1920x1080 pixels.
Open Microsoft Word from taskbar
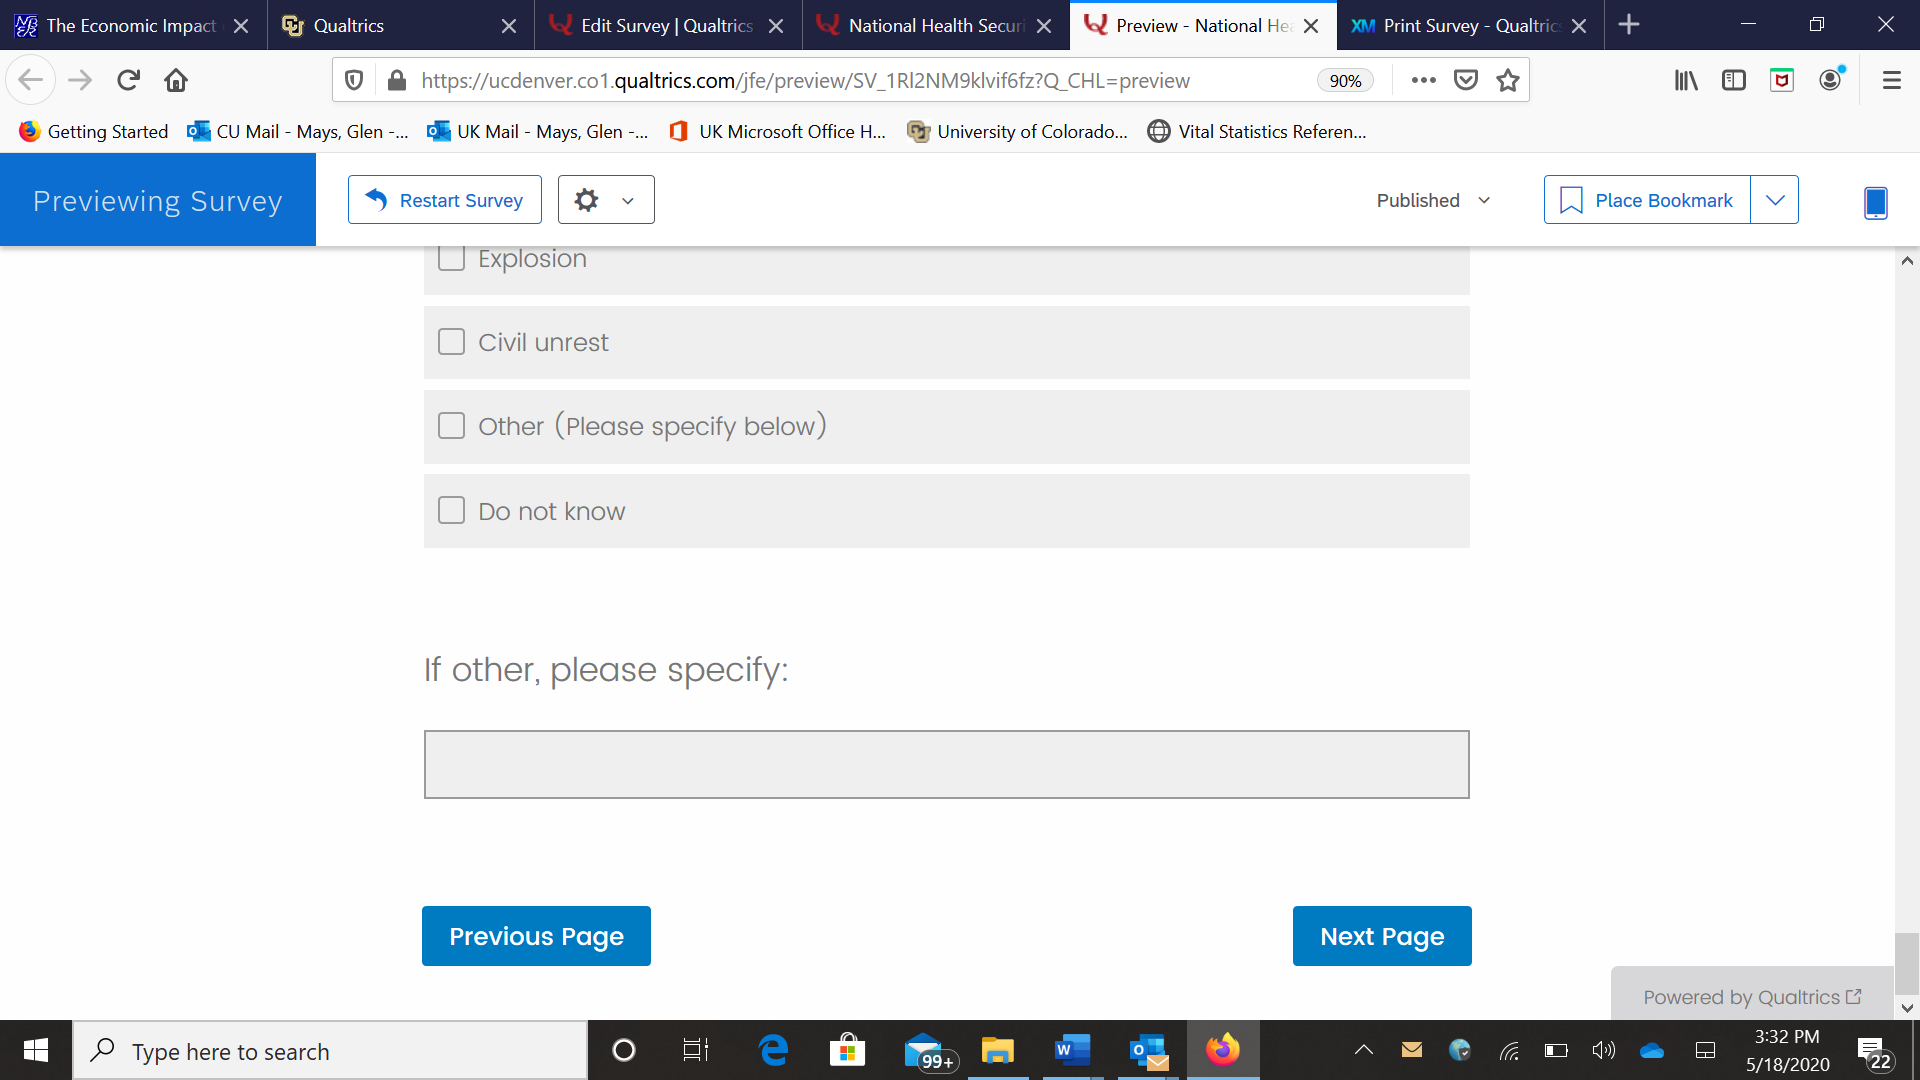tap(1071, 1050)
